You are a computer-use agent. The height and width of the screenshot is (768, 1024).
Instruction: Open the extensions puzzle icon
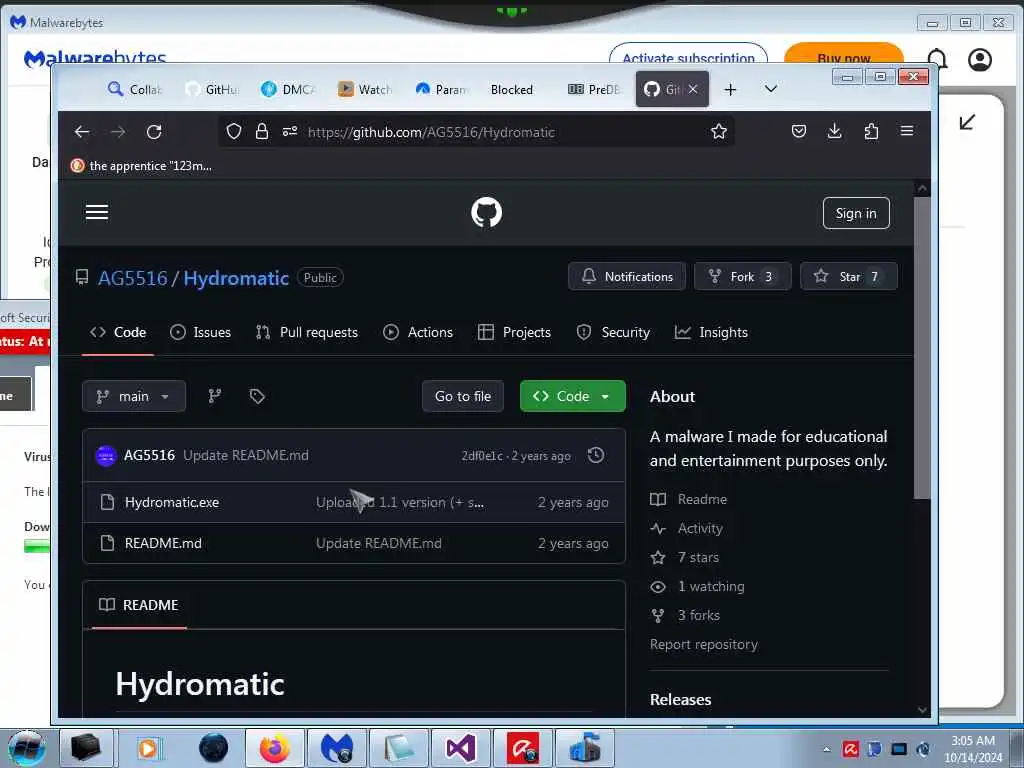[871, 132]
